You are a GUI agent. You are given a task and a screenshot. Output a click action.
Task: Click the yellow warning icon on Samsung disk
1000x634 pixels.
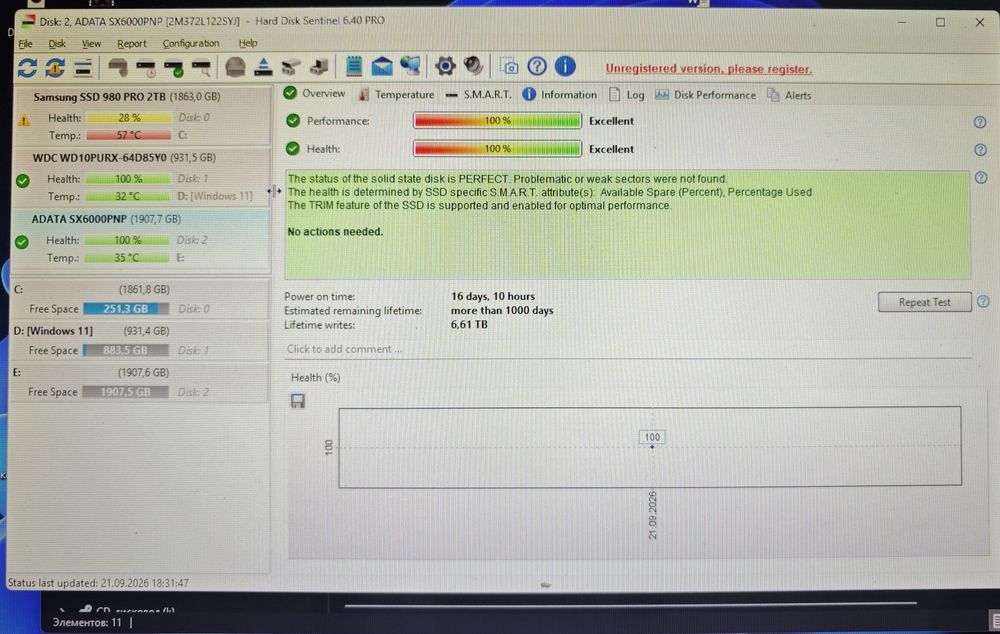pyautogui.click(x=24, y=120)
